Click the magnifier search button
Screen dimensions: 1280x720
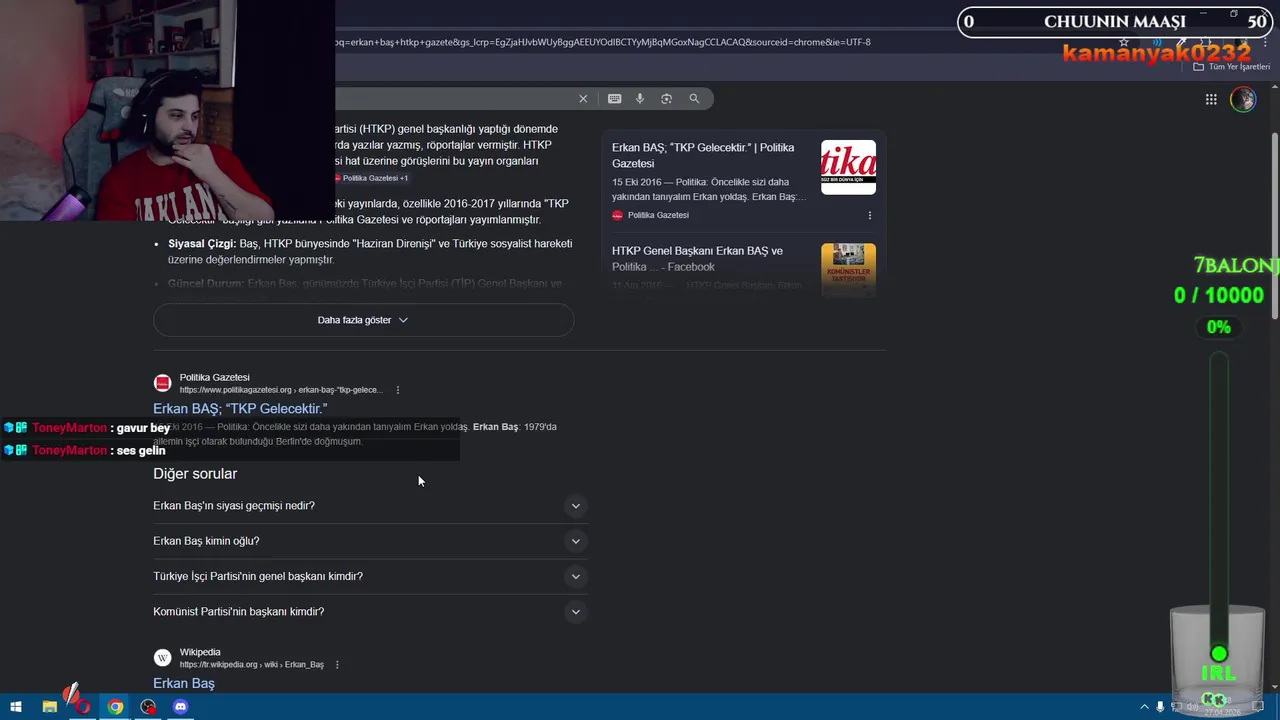click(x=694, y=99)
